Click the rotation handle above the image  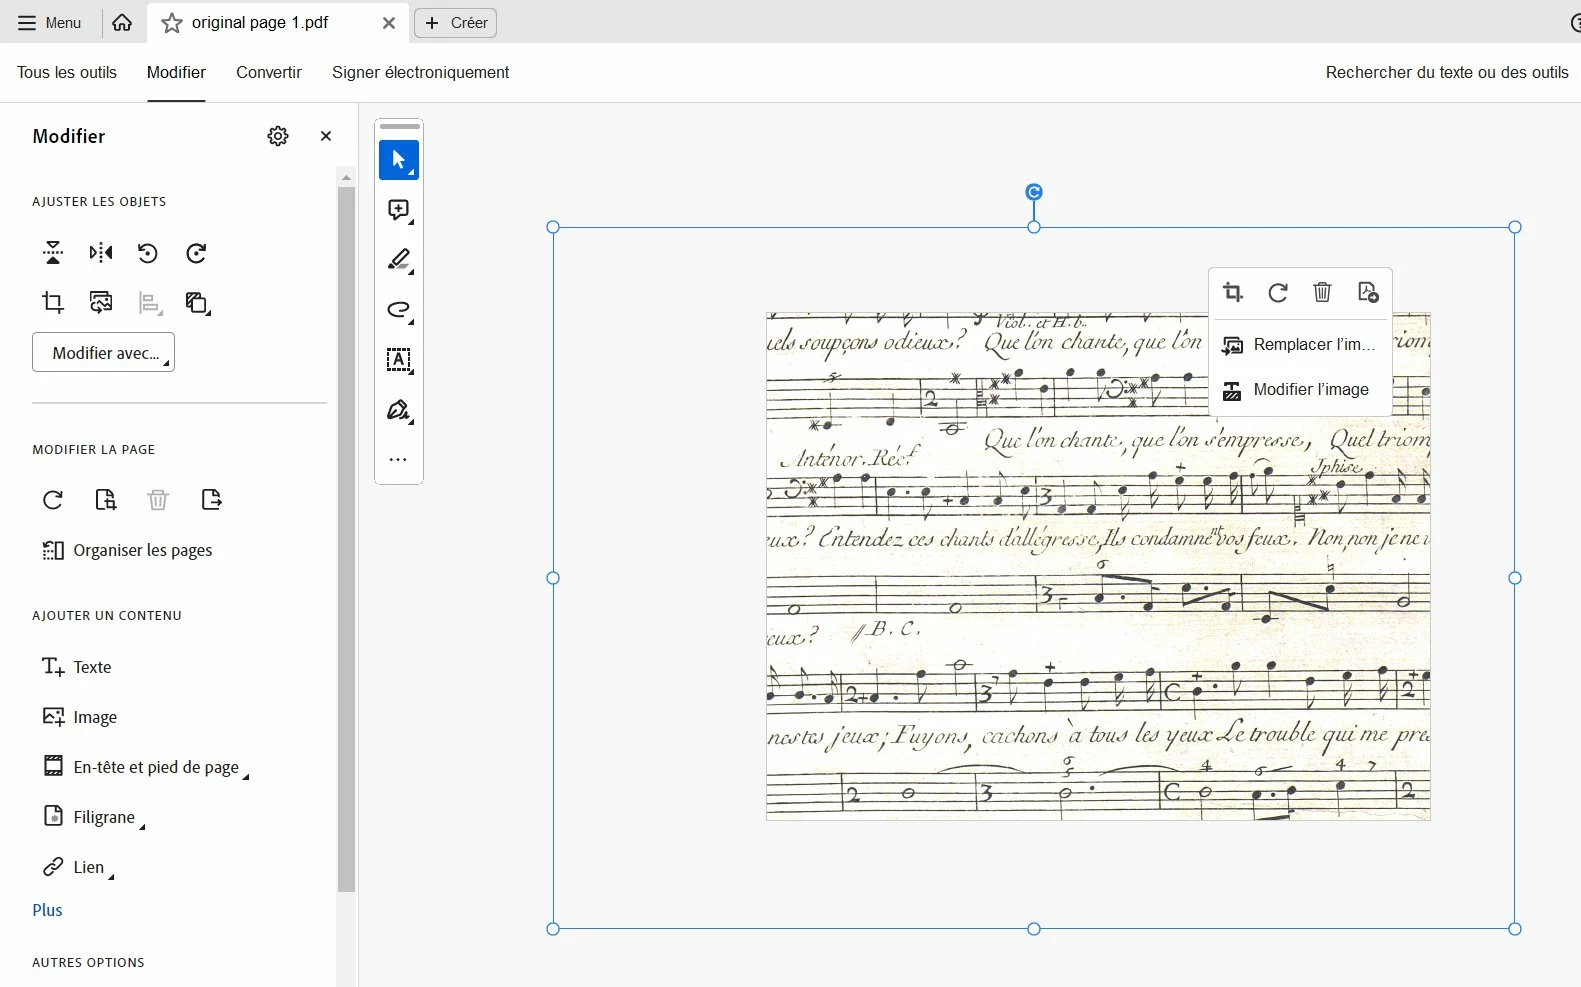1034,192
